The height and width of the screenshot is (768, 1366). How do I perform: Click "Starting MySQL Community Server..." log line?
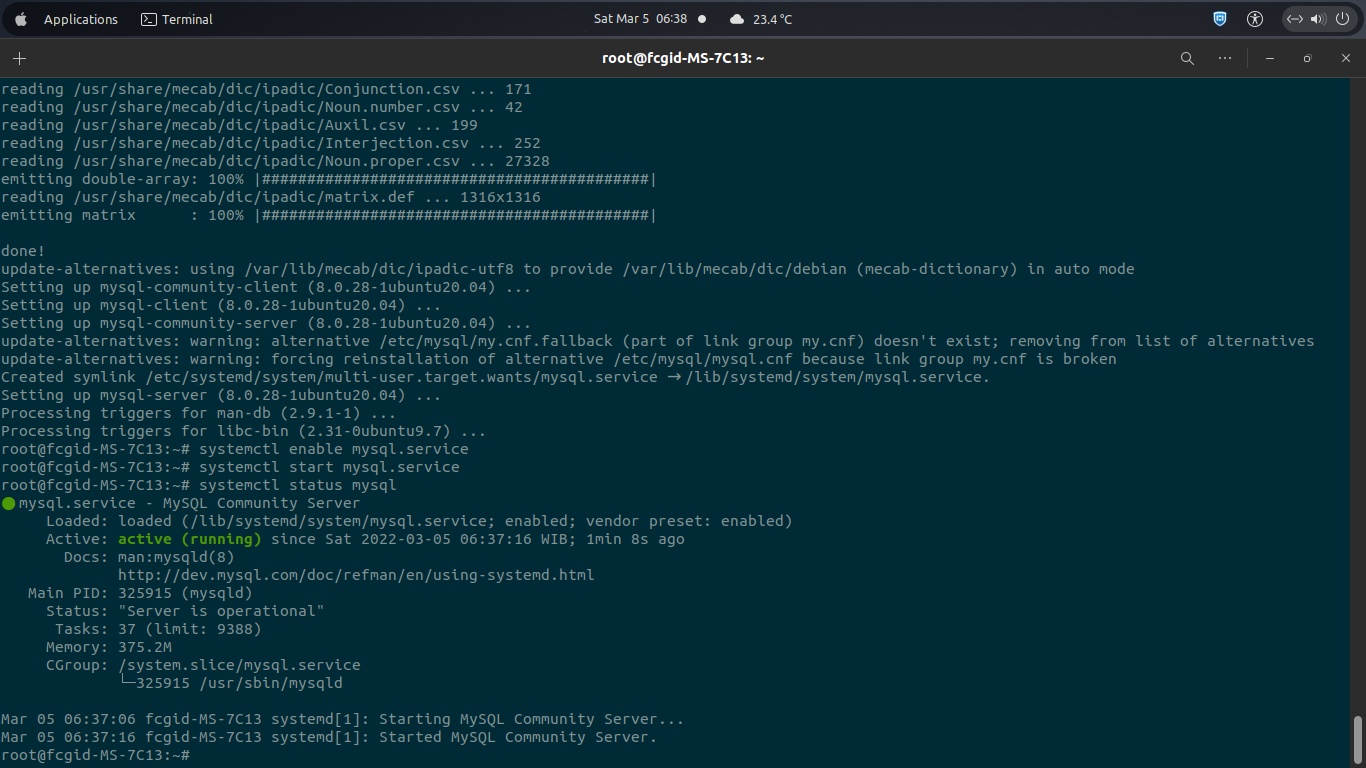342,719
